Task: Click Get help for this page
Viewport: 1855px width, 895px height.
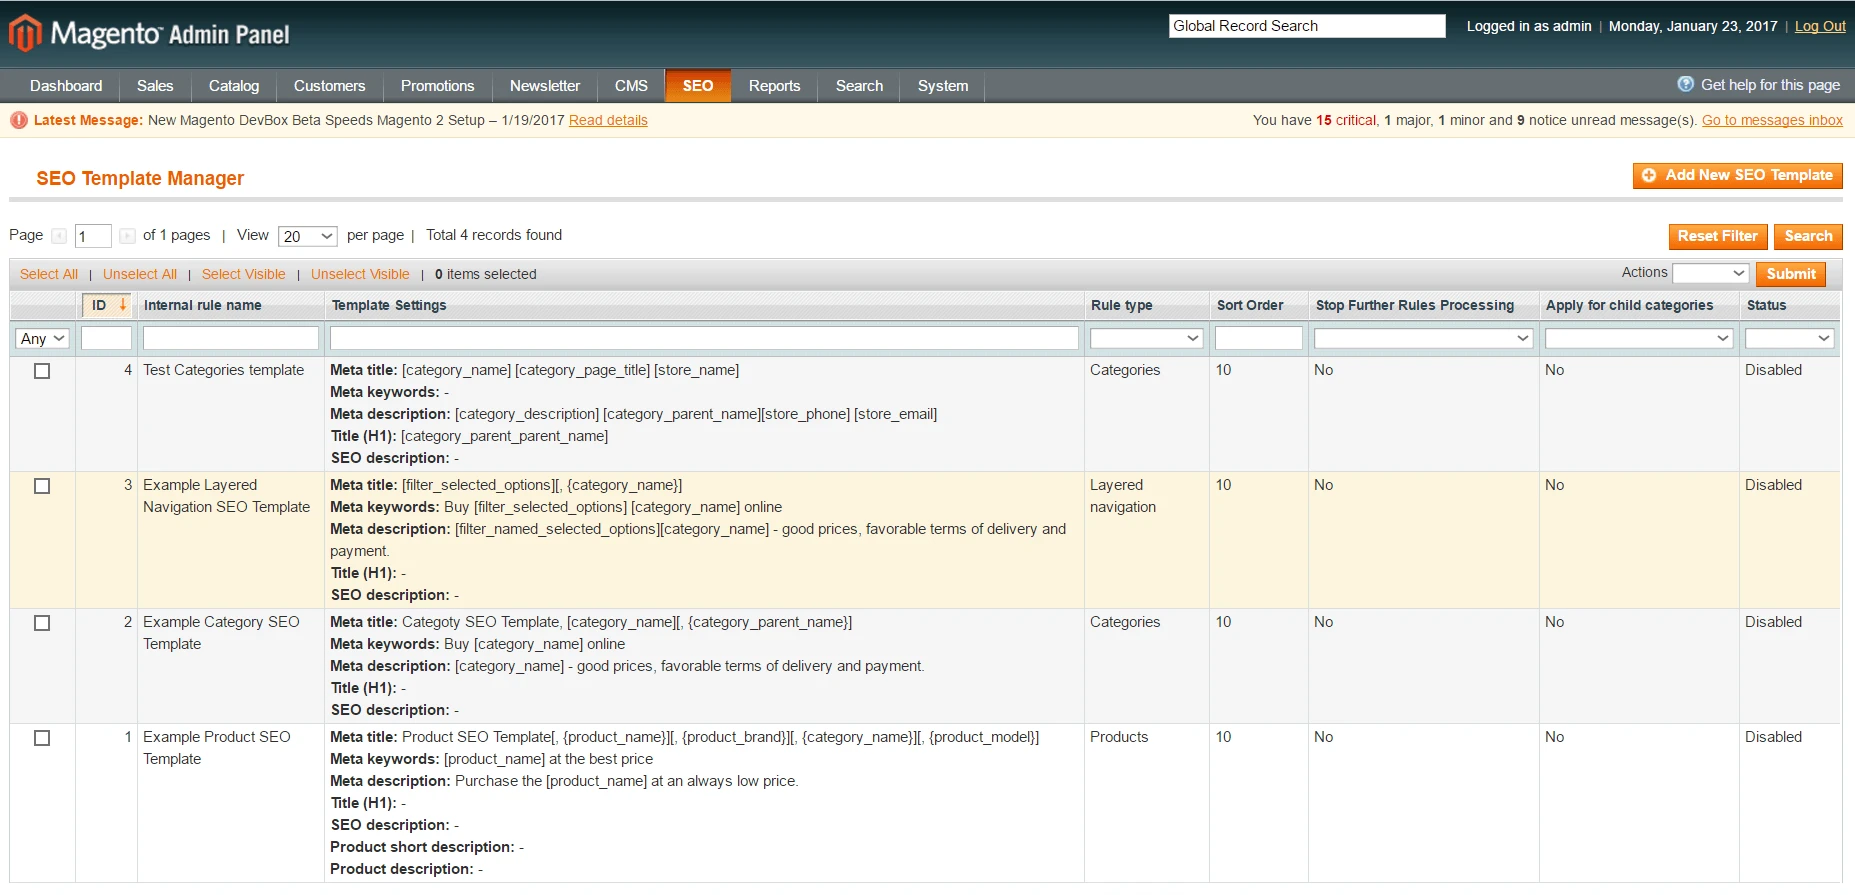Action: [x=1770, y=85]
